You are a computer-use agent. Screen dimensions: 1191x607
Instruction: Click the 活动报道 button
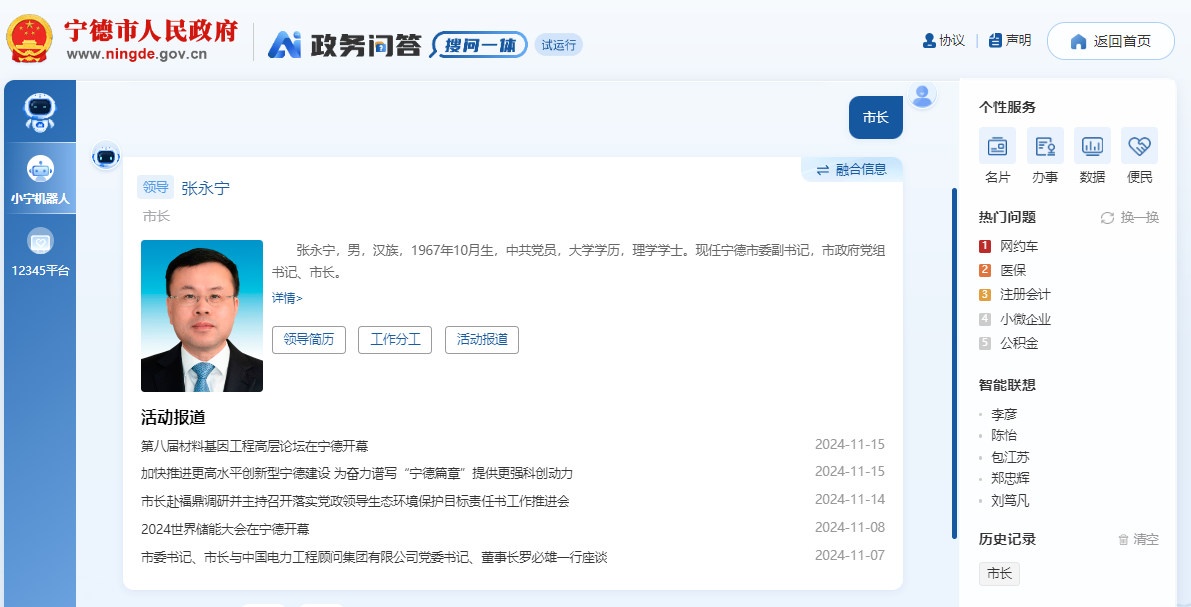pyautogui.click(x=482, y=340)
